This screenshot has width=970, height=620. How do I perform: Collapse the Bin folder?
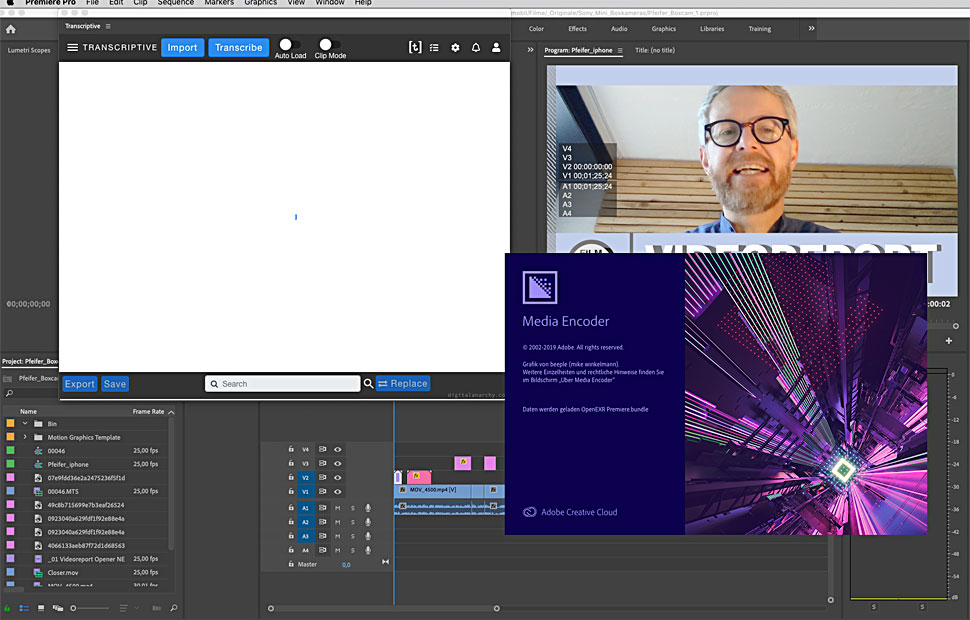pos(25,424)
